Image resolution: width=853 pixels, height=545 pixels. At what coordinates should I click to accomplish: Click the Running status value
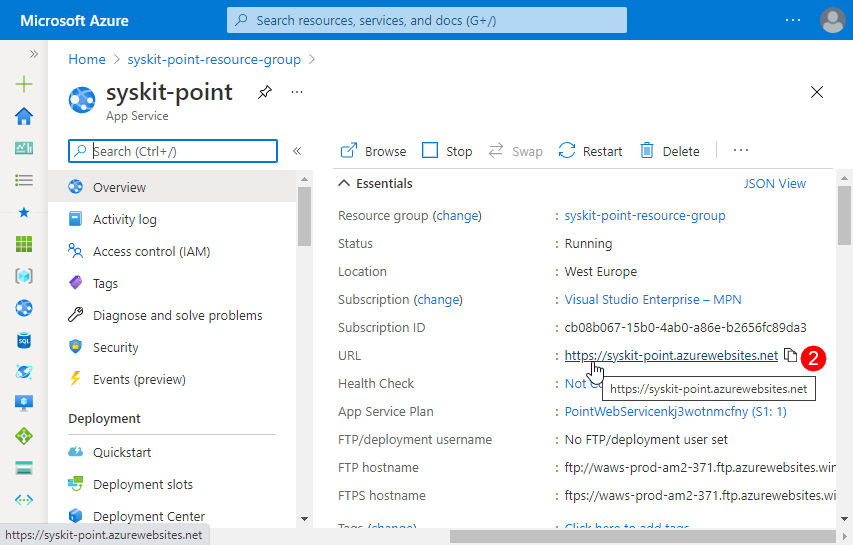click(x=588, y=243)
